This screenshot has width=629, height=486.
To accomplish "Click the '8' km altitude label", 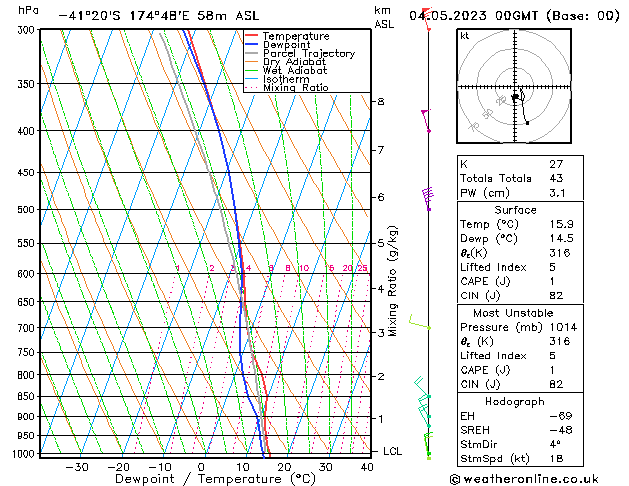I will 380,102.
